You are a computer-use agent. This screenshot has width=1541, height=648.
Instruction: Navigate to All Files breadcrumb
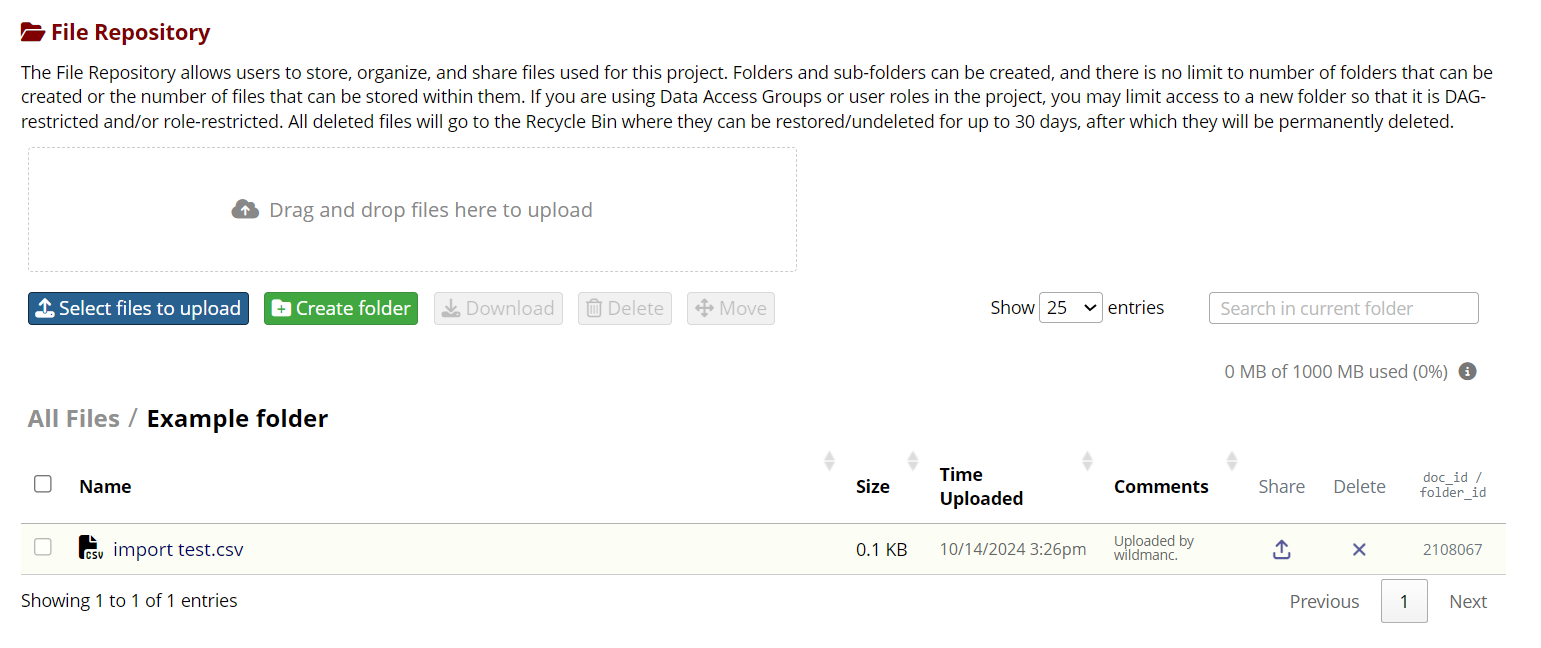73,418
